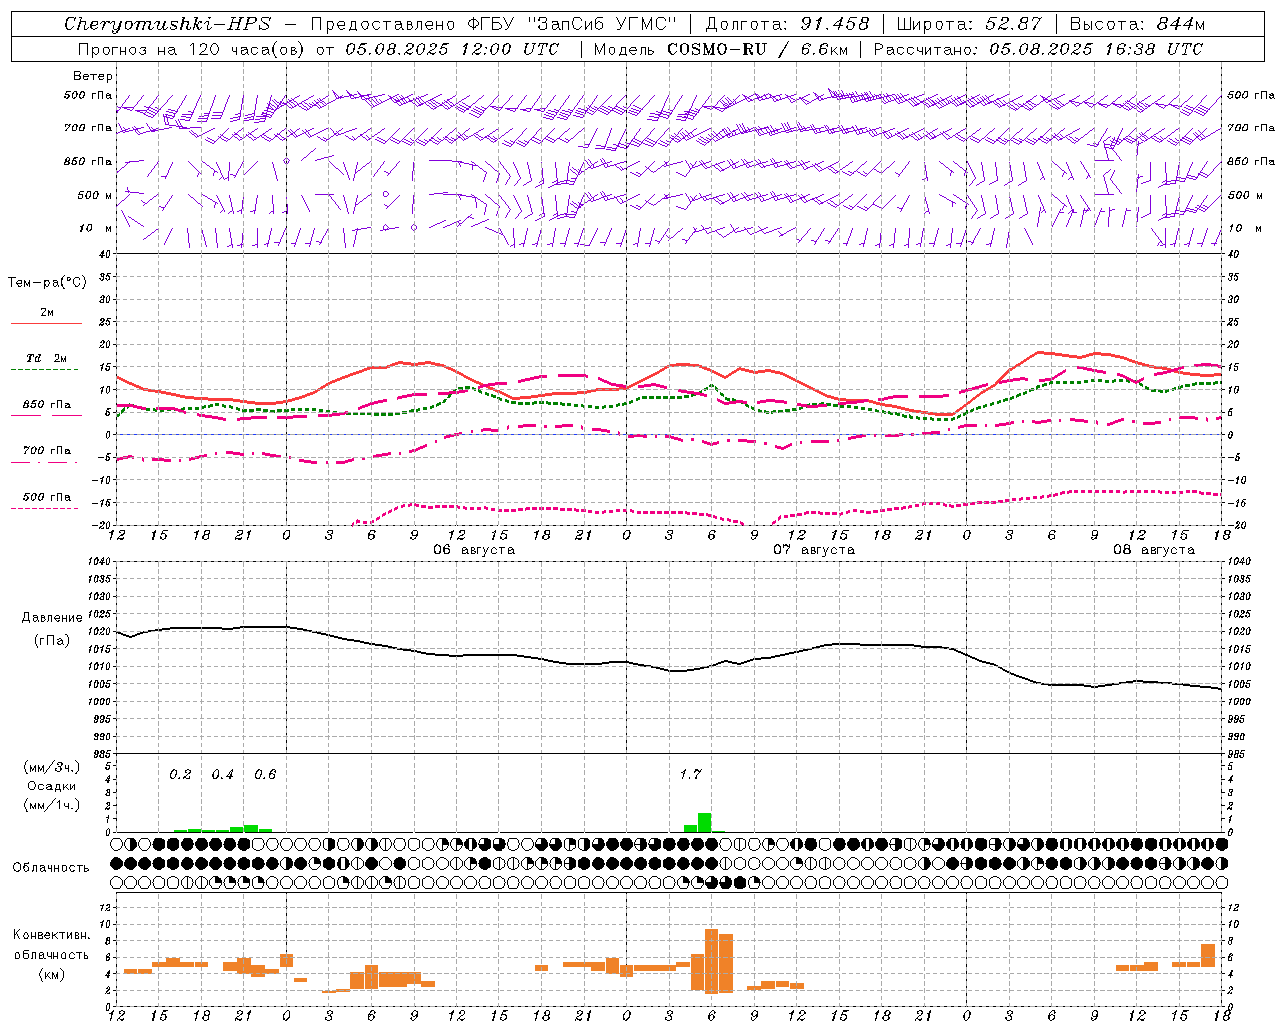Click the Осадки panel label
Image resolution: width=1280 pixels, height=1024 pixels.
click(x=51, y=786)
